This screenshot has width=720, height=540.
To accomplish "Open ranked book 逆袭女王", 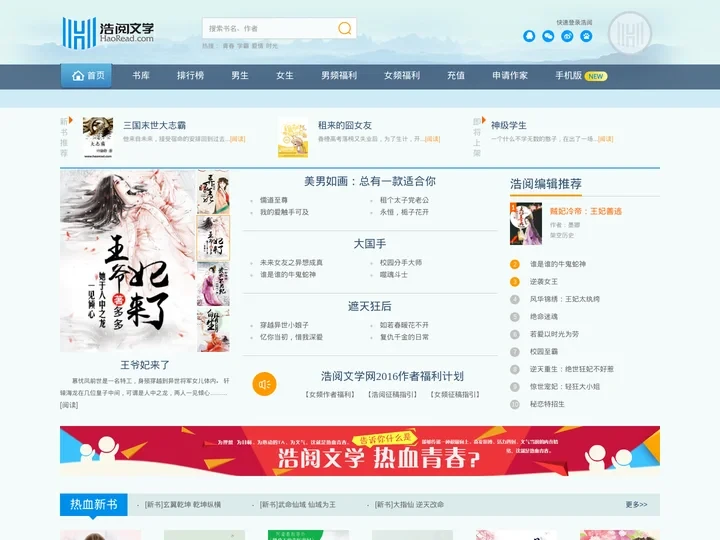I will click(x=544, y=281).
